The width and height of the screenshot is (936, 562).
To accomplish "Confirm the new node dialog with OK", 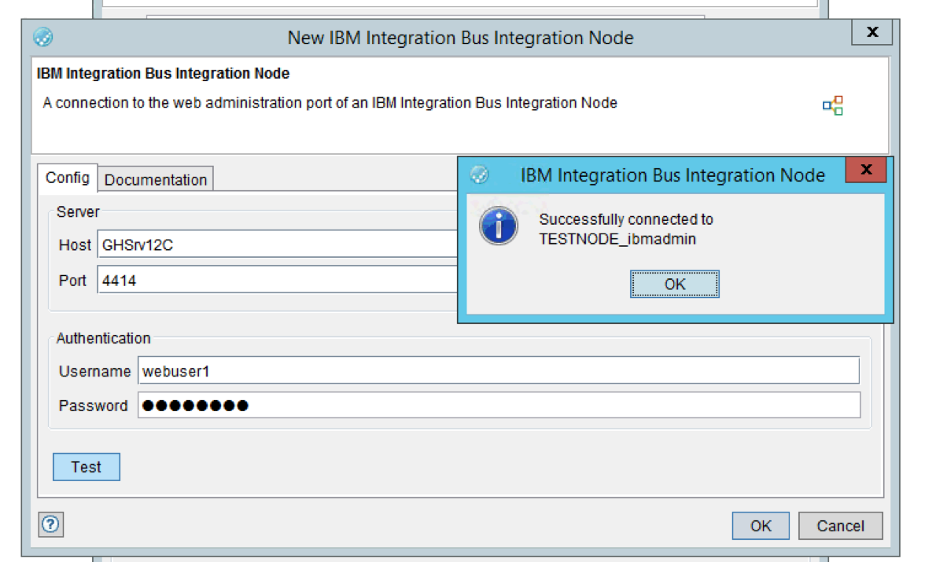I will coord(761,526).
